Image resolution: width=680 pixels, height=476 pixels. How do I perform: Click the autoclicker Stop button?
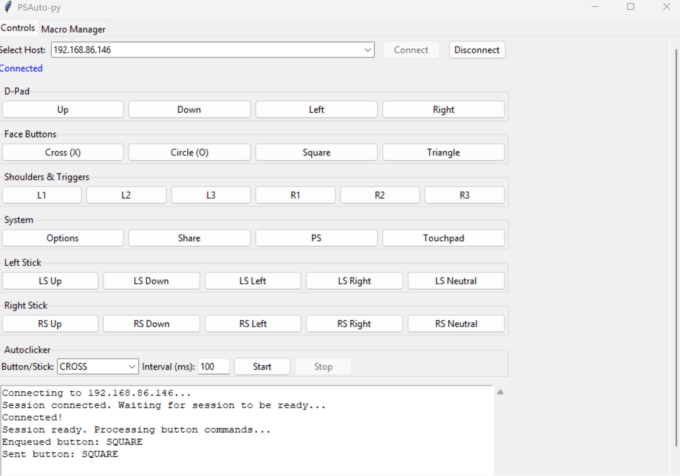(x=323, y=367)
